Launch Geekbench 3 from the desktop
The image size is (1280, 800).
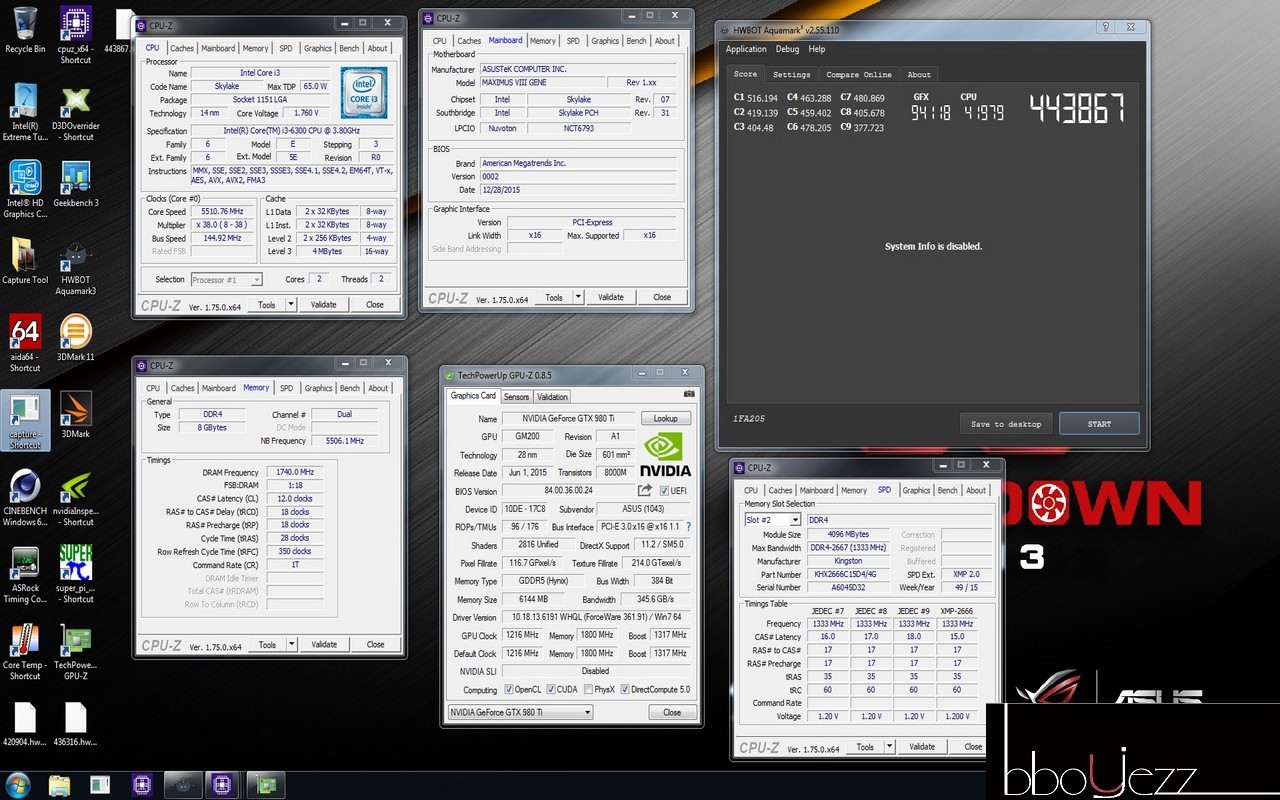tap(75, 184)
